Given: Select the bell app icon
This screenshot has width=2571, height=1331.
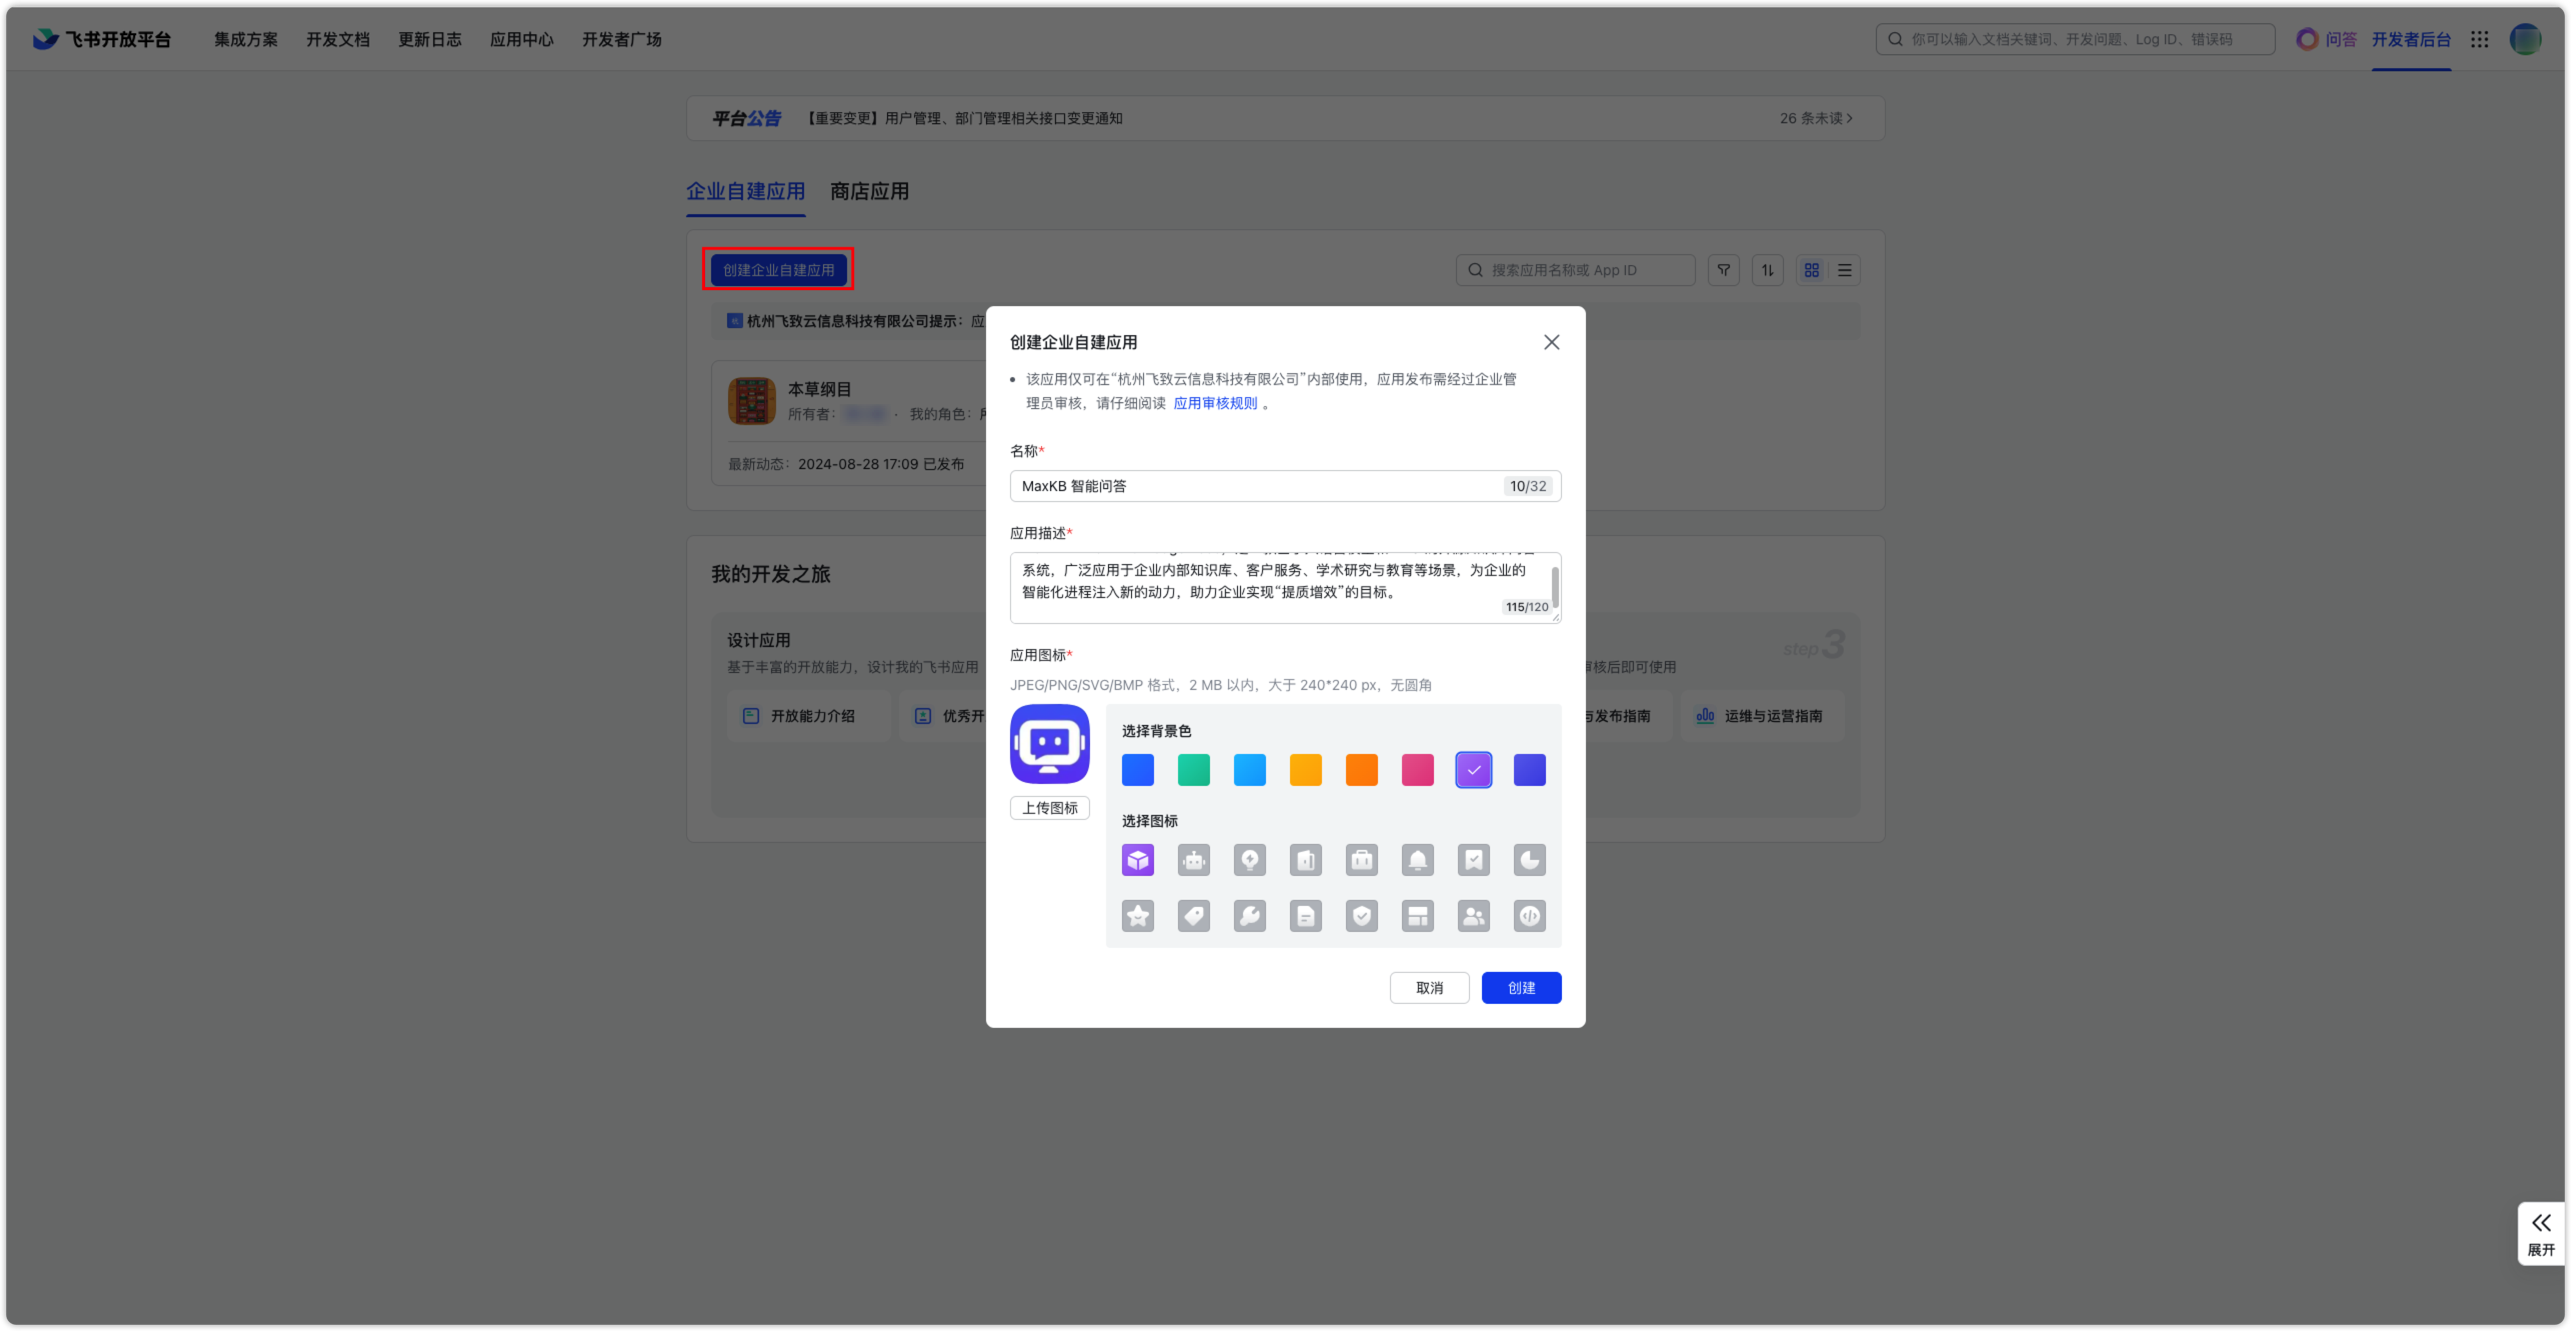Looking at the screenshot, I should (x=1417, y=860).
